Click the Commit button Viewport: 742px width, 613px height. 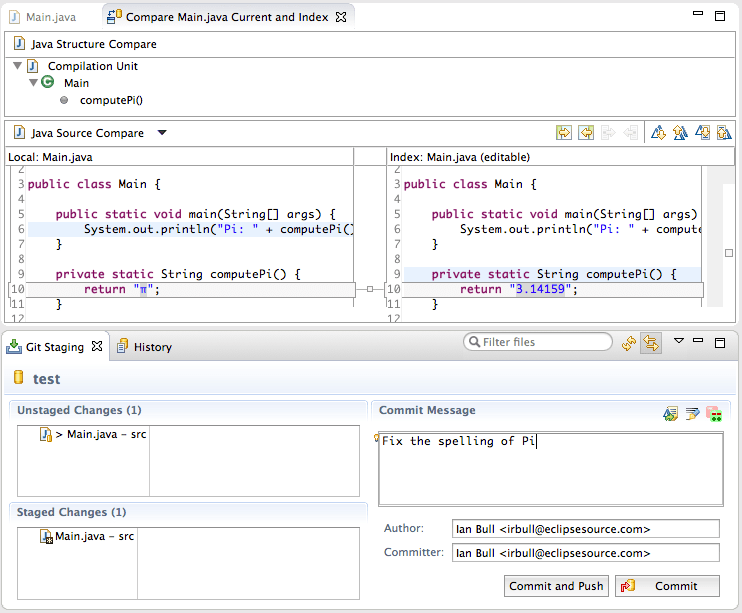[x=667, y=586]
